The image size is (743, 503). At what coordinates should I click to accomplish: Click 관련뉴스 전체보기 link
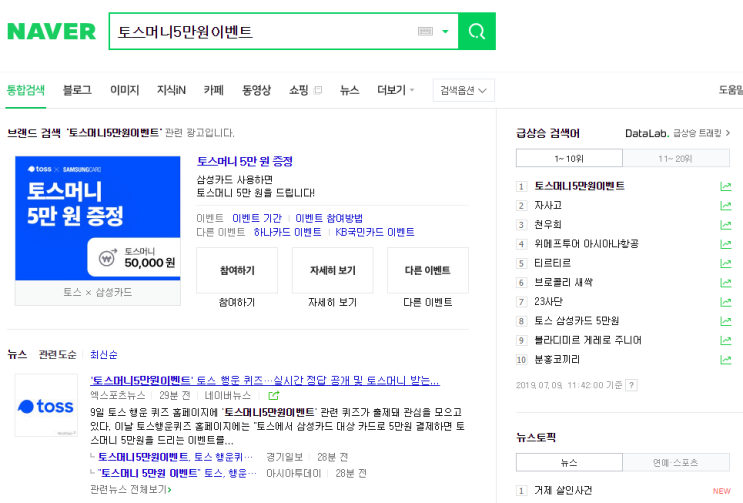pos(131,489)
